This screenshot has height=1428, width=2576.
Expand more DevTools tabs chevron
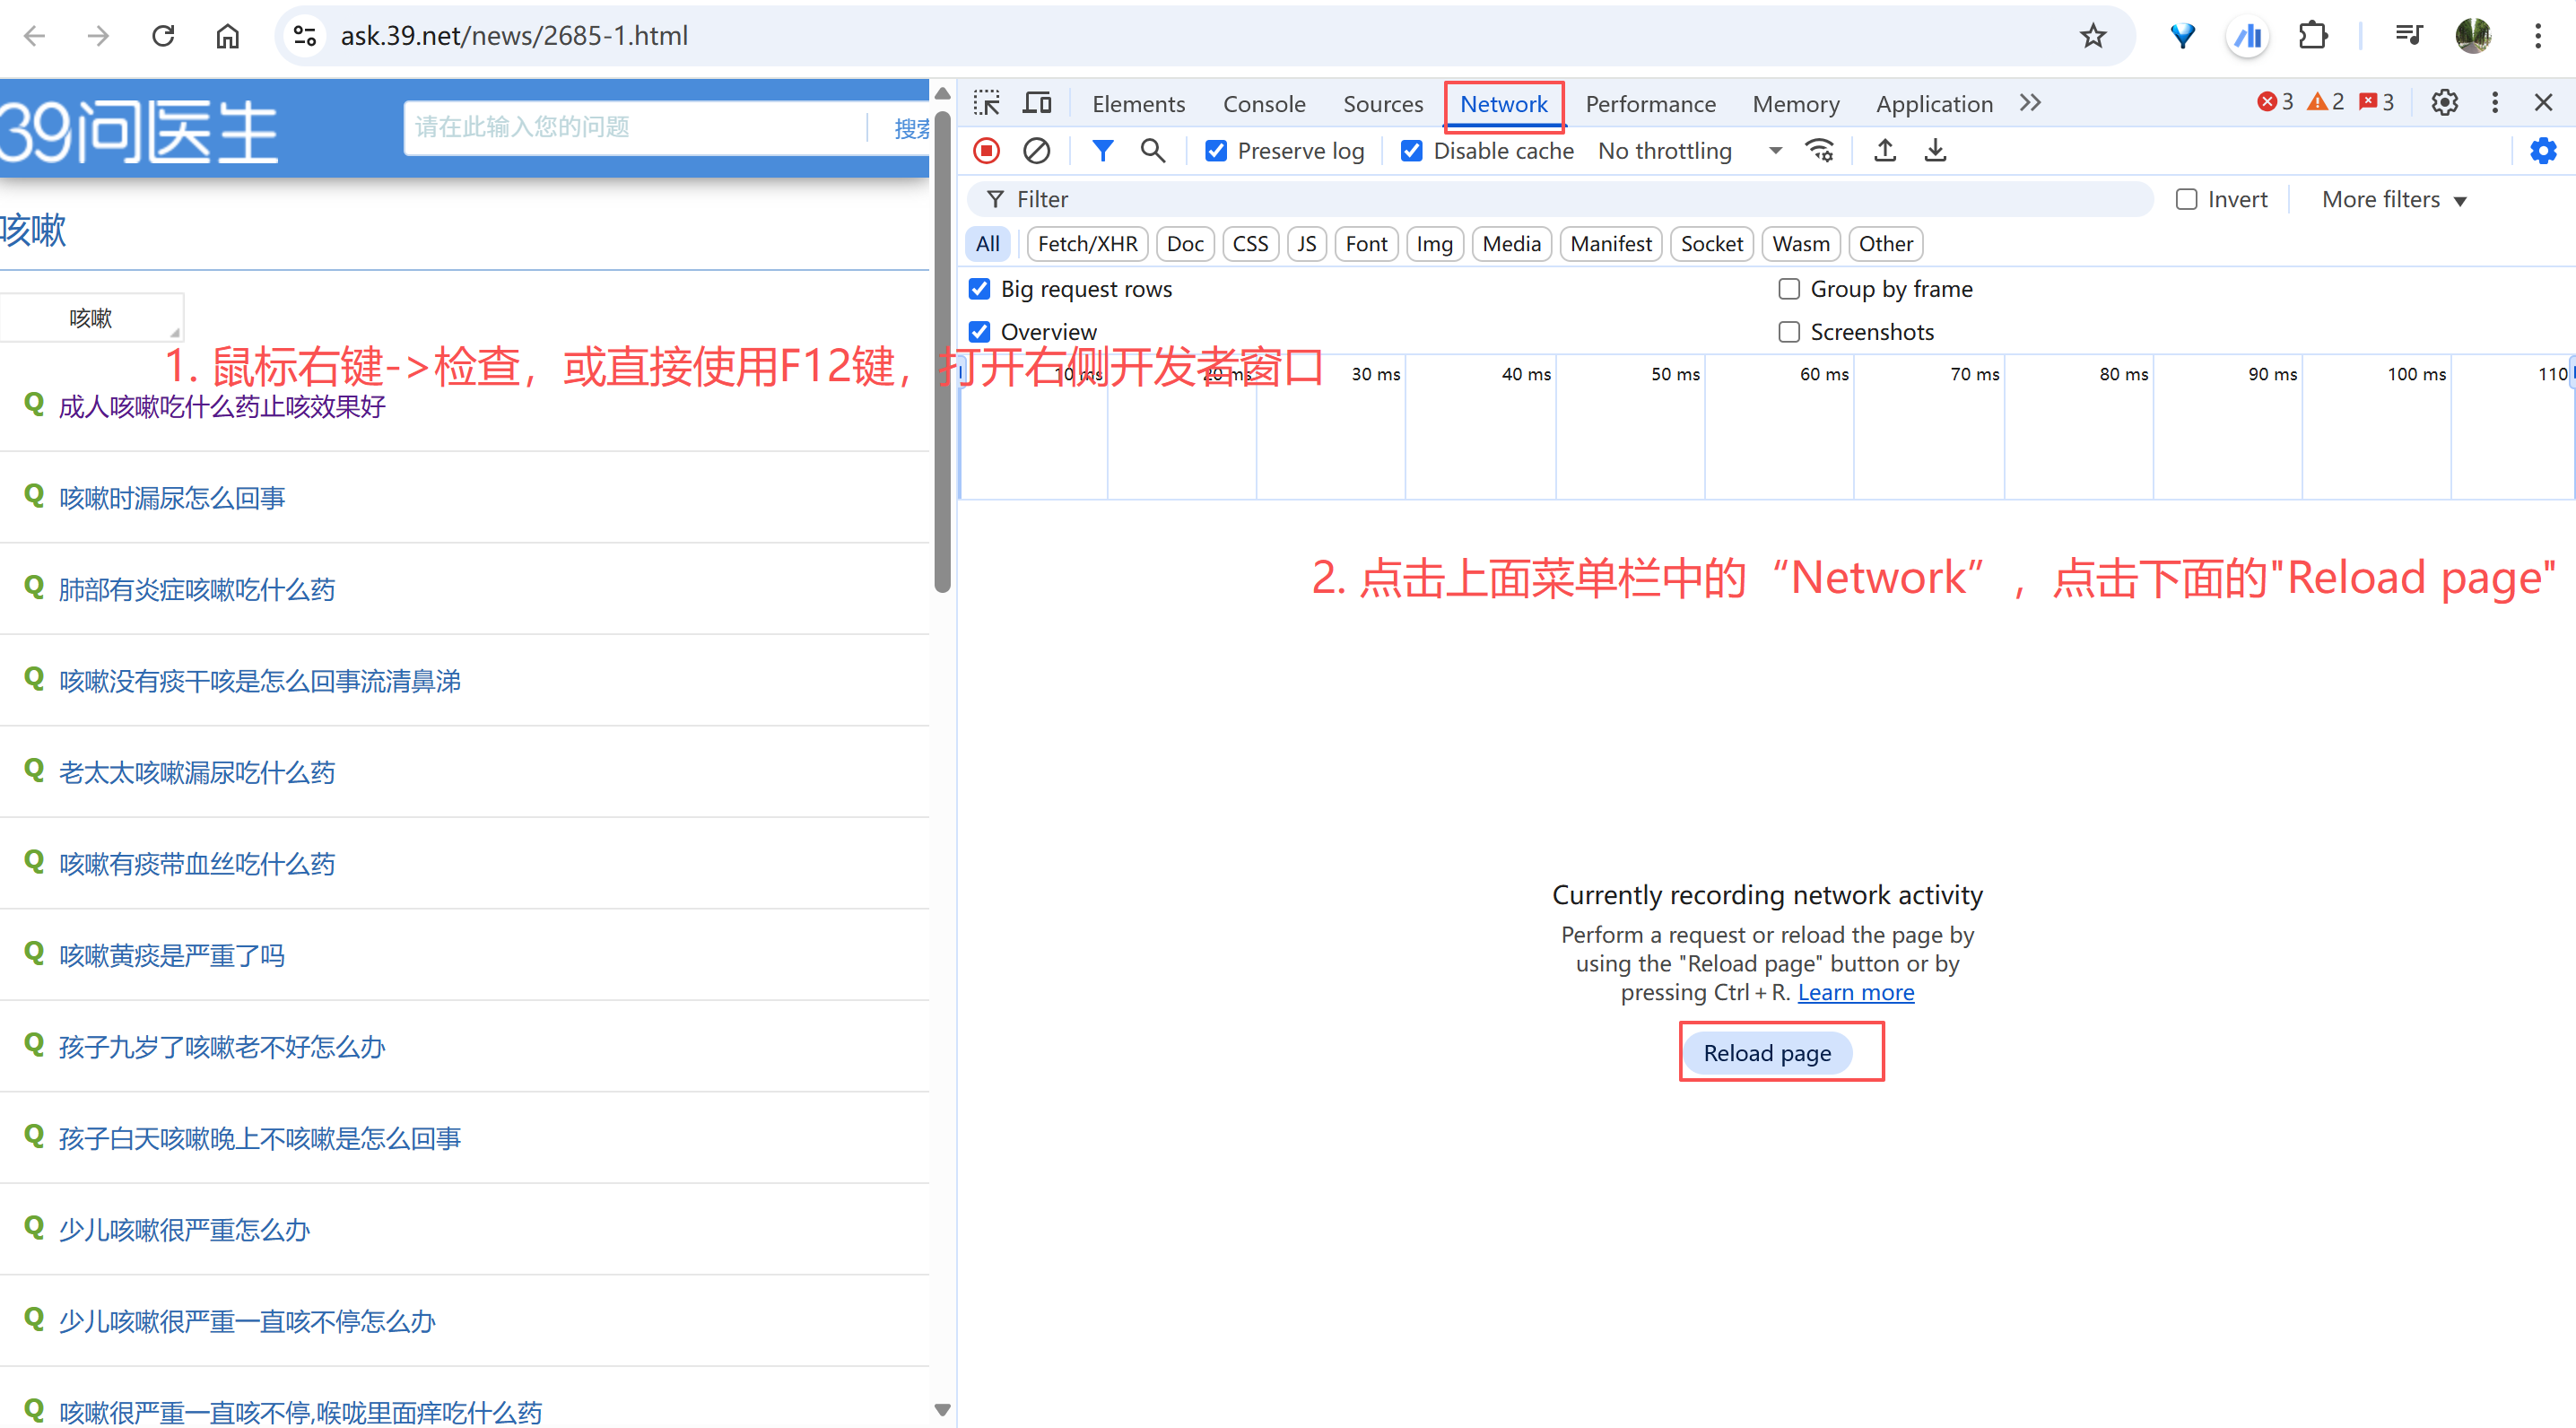2029,103
